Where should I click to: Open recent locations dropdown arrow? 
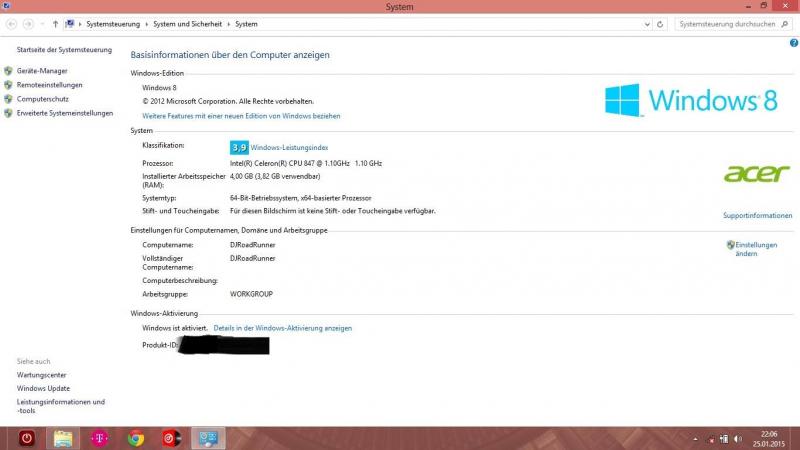(x=42, y=24)
